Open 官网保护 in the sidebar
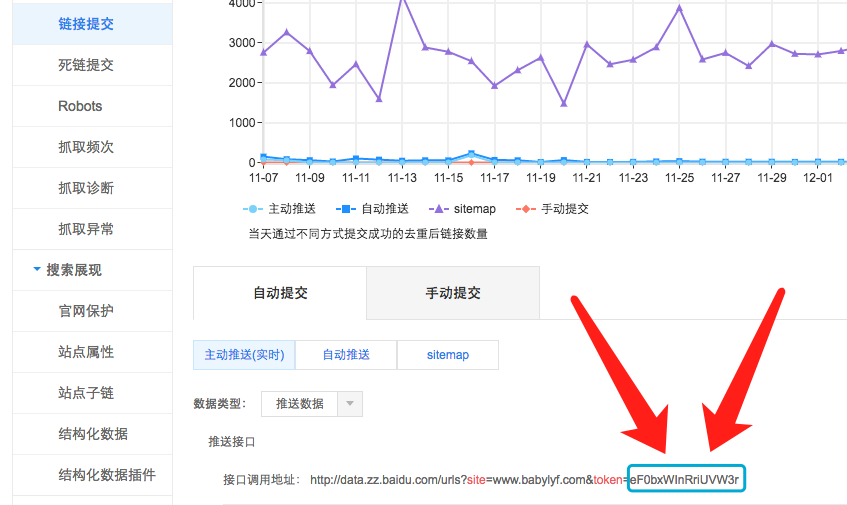This screenshot has height=505, width=847. tap(86, 311)
